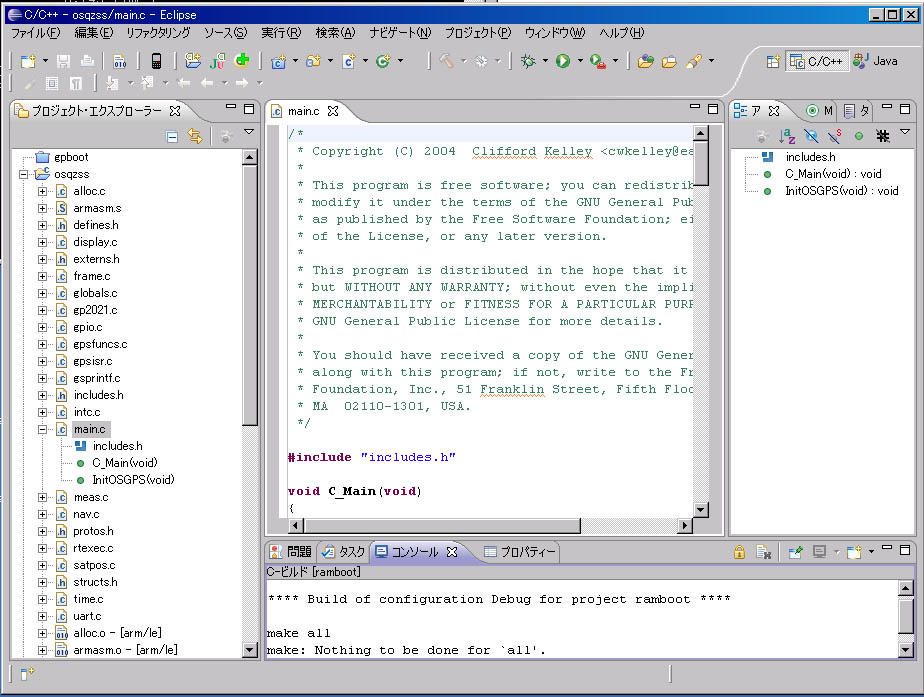924x697 pixels.
Task: Click the Open Perspective icon
Action: (773, 61)
